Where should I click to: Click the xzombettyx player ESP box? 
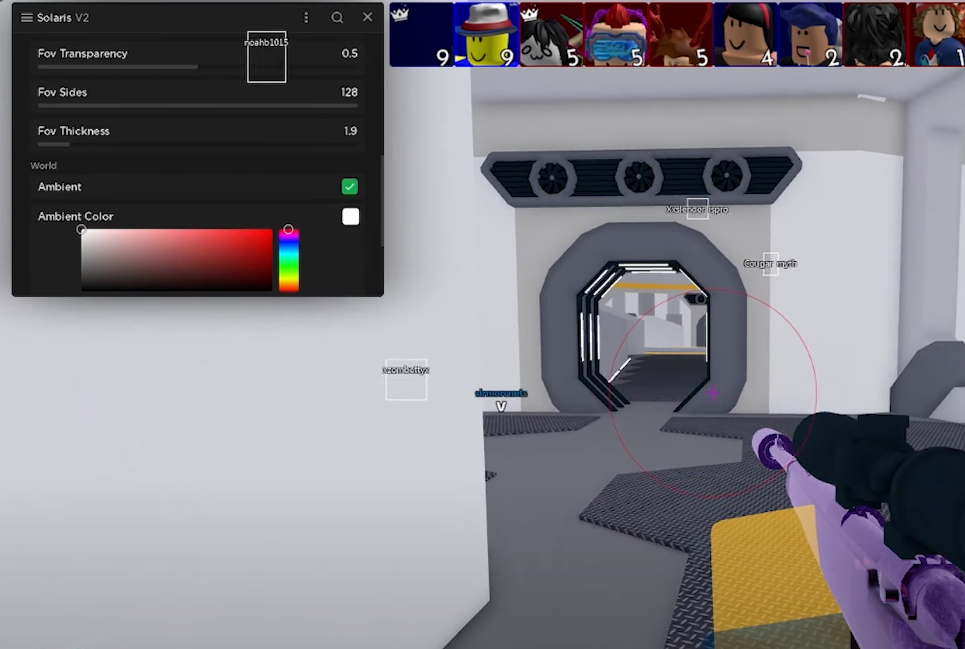pos(406,380)
